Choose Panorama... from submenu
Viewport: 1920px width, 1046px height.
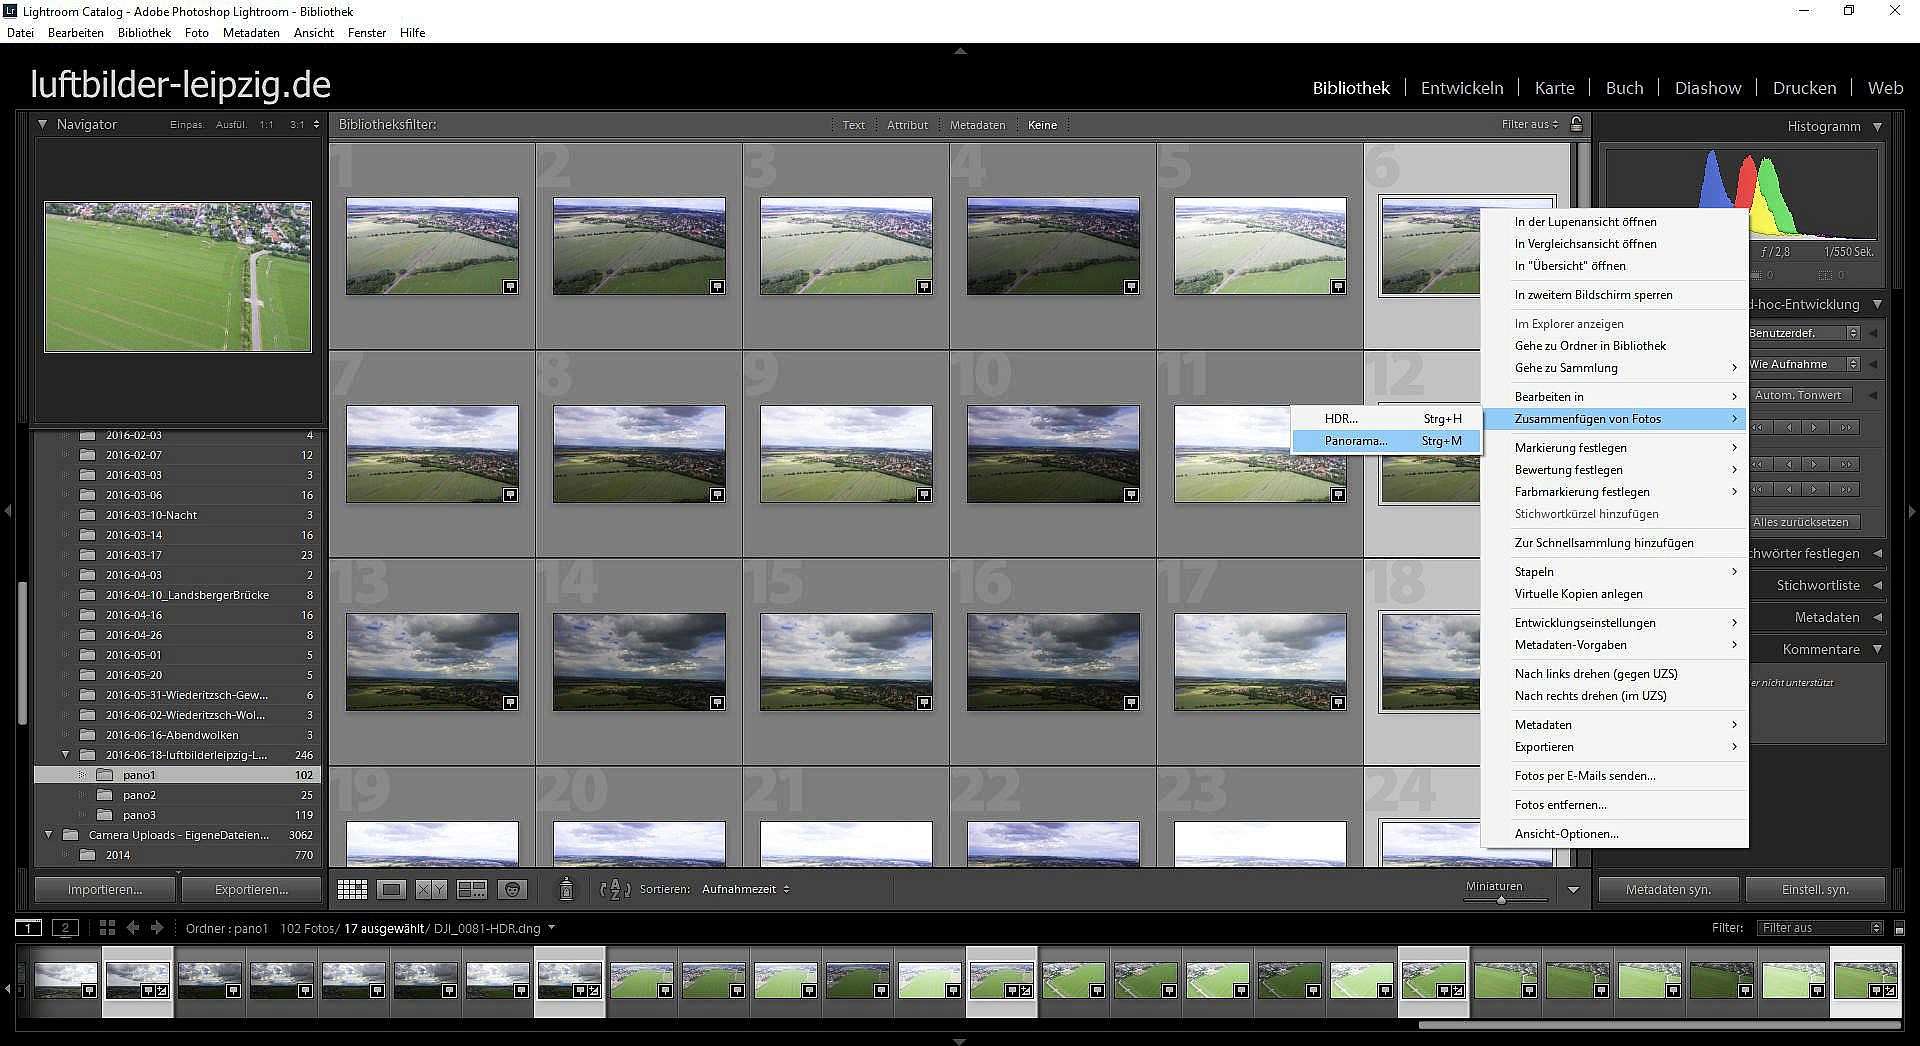1385,441
